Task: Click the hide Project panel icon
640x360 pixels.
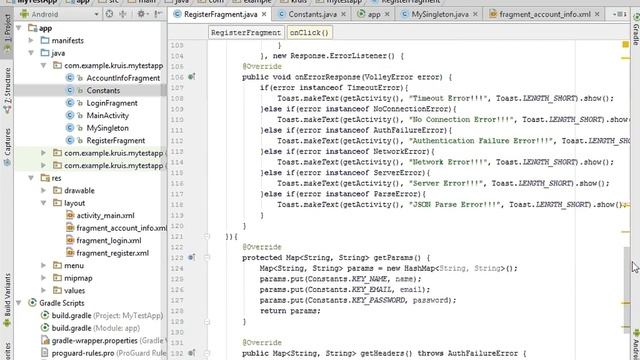Action: pyautogui.click(x=158, y=14)
